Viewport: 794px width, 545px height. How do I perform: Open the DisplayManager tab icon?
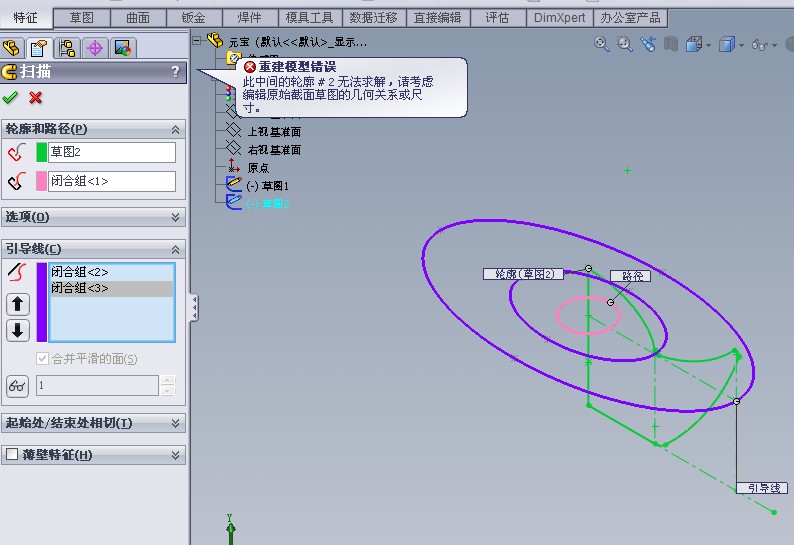click(x=123, y=48)
